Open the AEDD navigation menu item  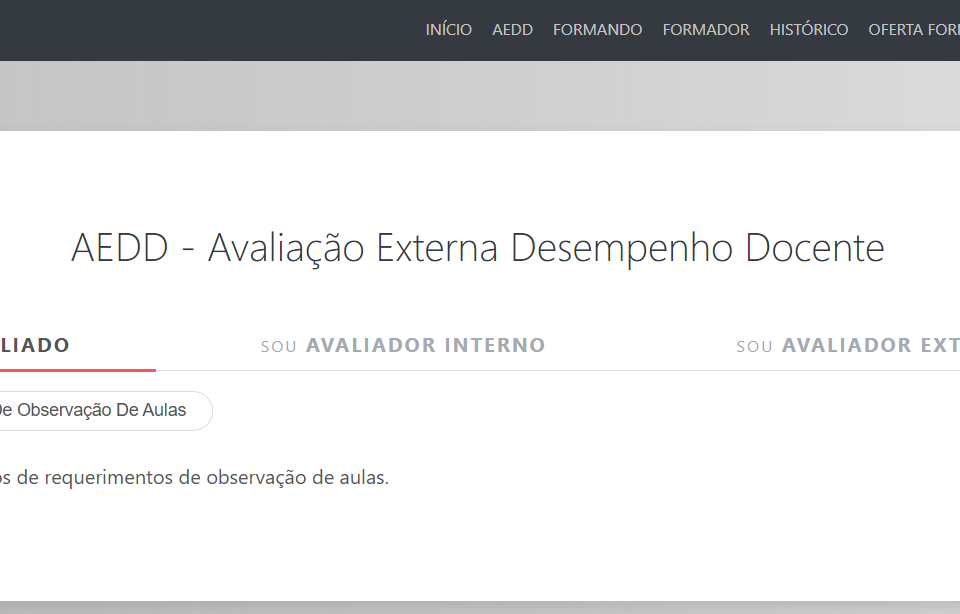tap(512, 30)
